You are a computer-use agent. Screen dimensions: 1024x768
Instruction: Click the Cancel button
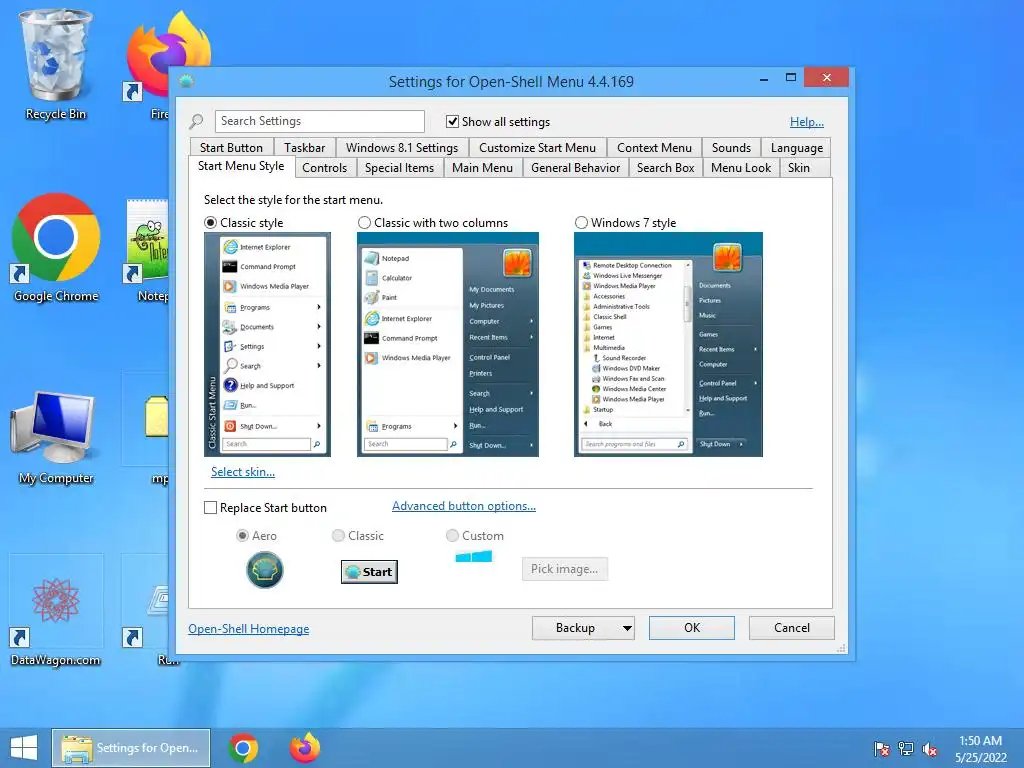point(792,628)
